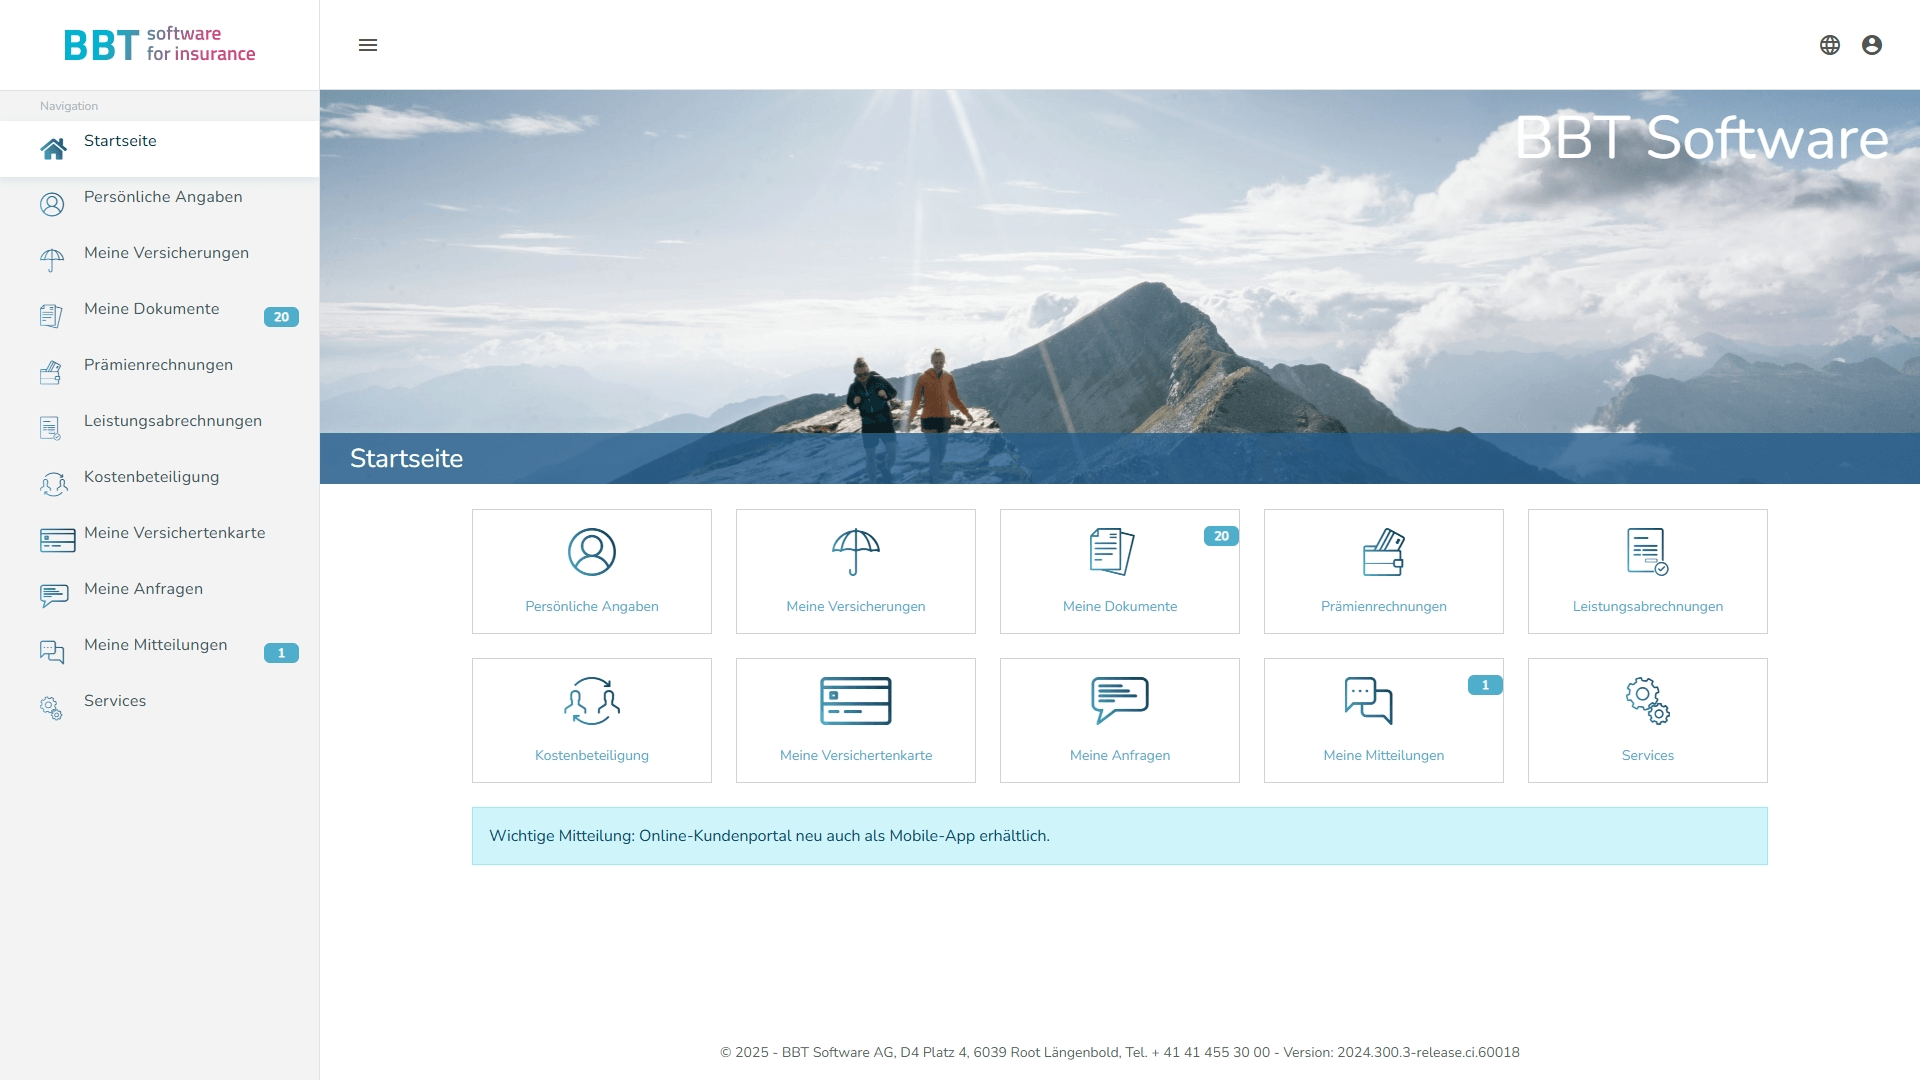Click the chat bubbles icon on Meine Mitteilungen tile

point(1369,701)
